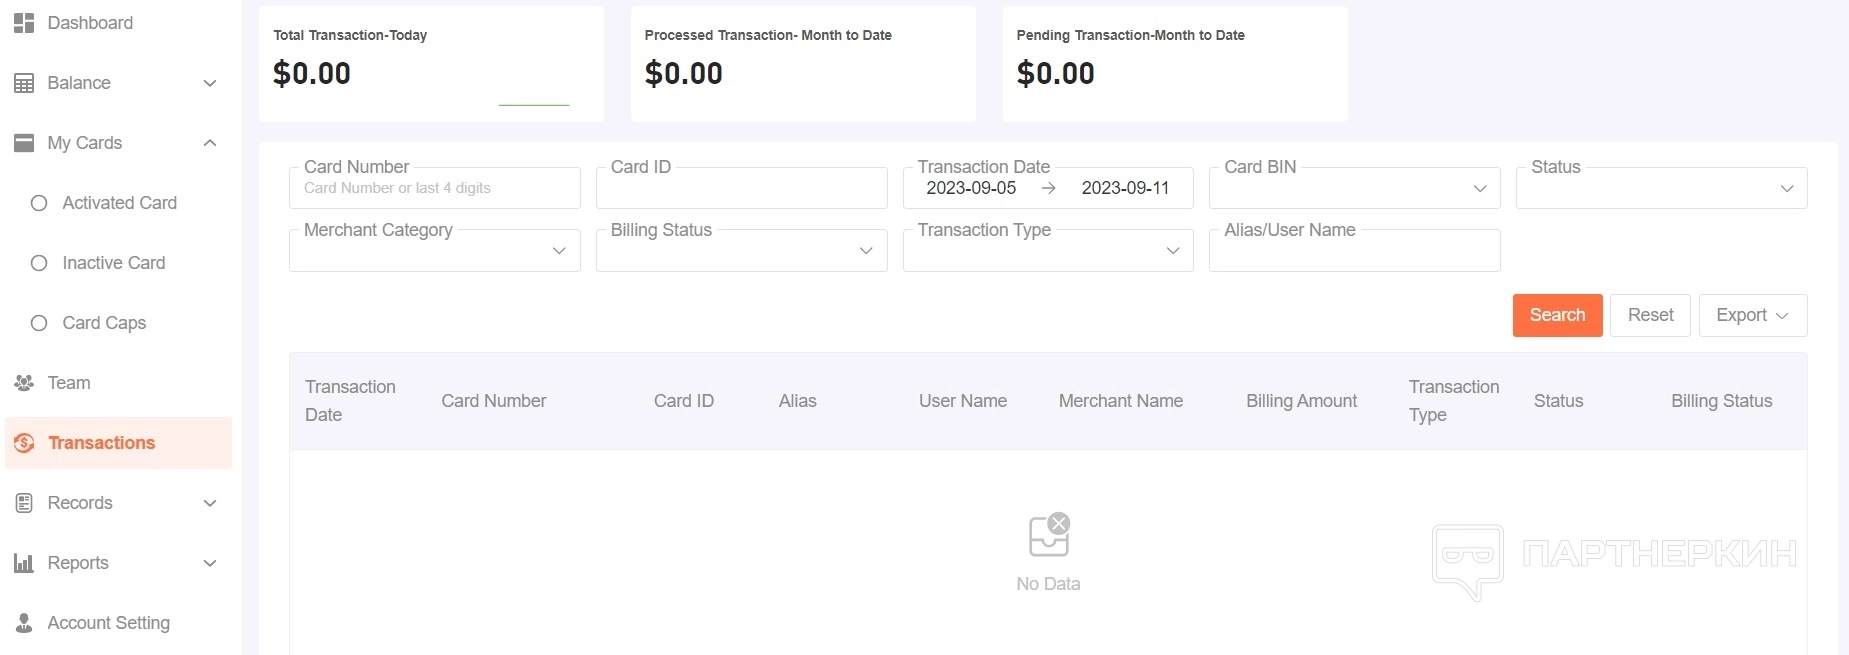Open the Export dropdown button
This screenshot has height=655, width=1849.
click(1752, 315)
